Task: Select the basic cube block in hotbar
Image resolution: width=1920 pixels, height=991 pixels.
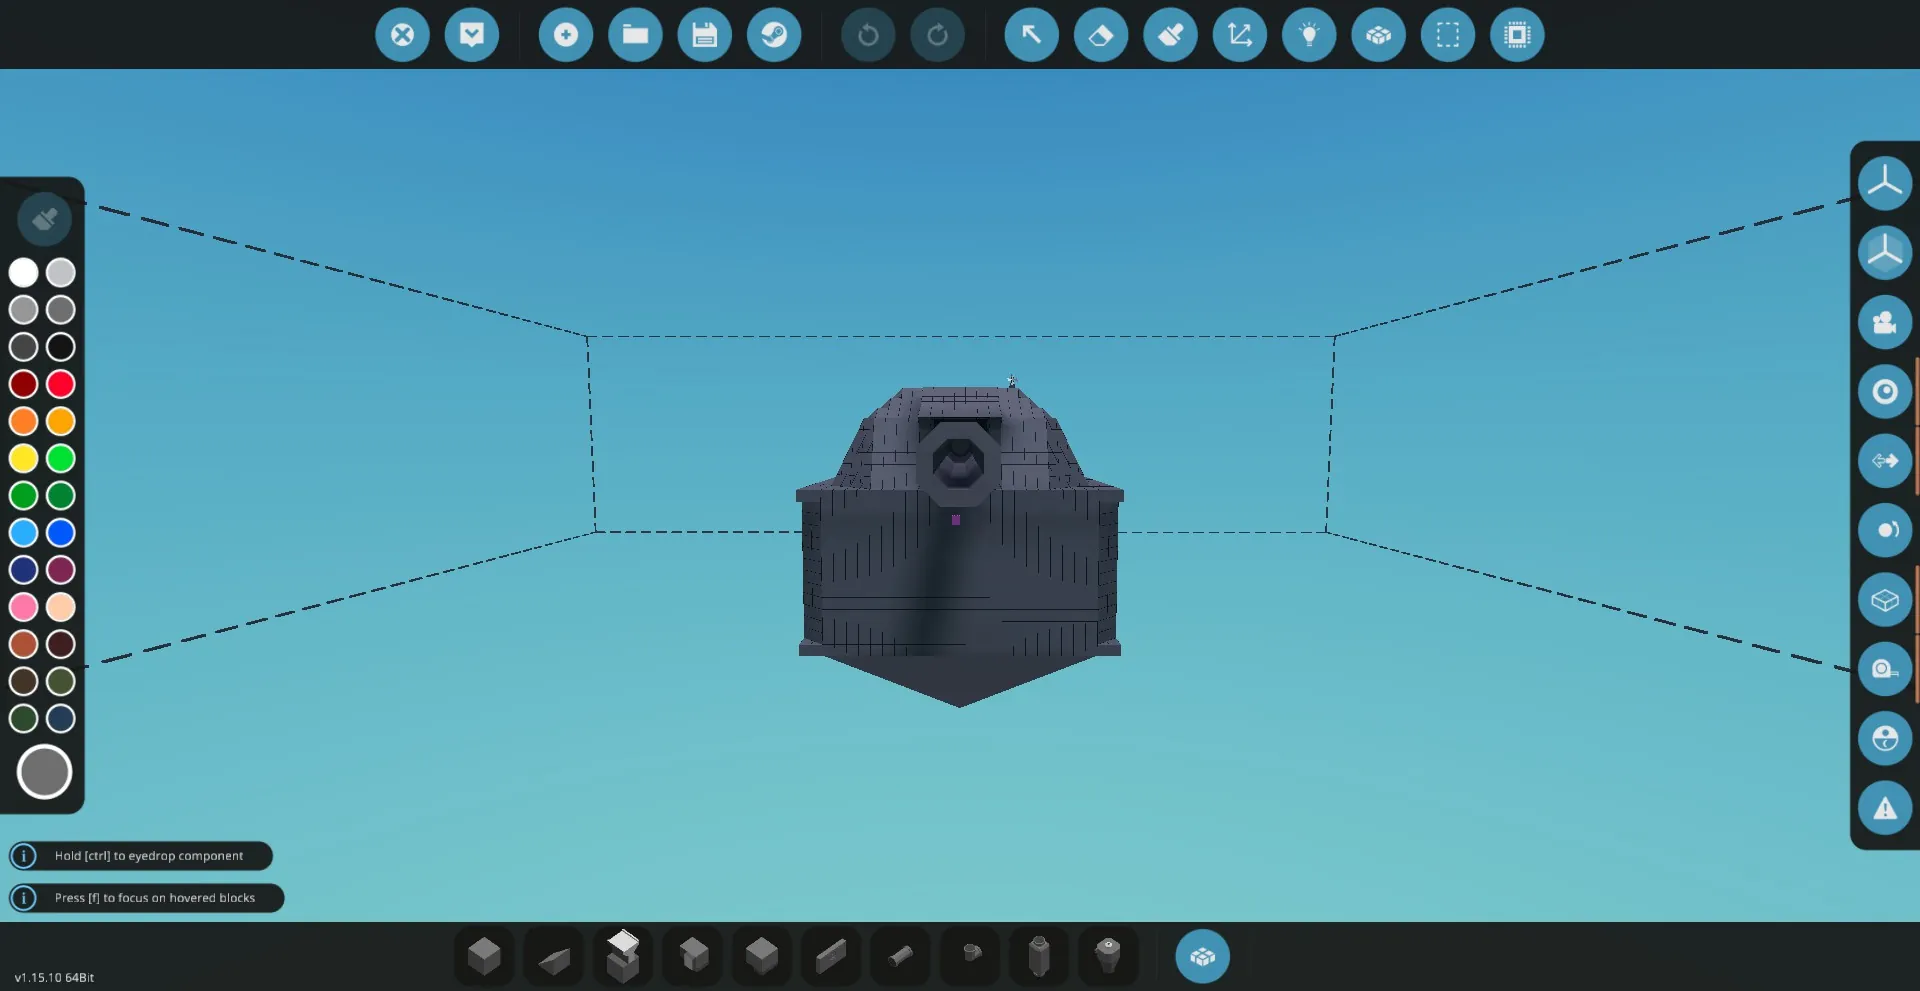Action: click(x=484, y=957)
